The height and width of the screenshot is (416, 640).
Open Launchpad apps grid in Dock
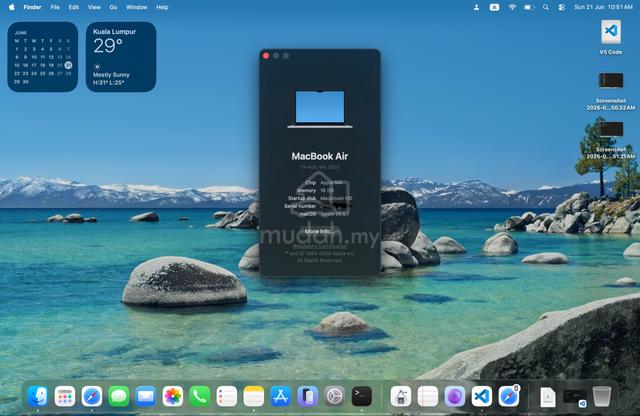[65, 396]
